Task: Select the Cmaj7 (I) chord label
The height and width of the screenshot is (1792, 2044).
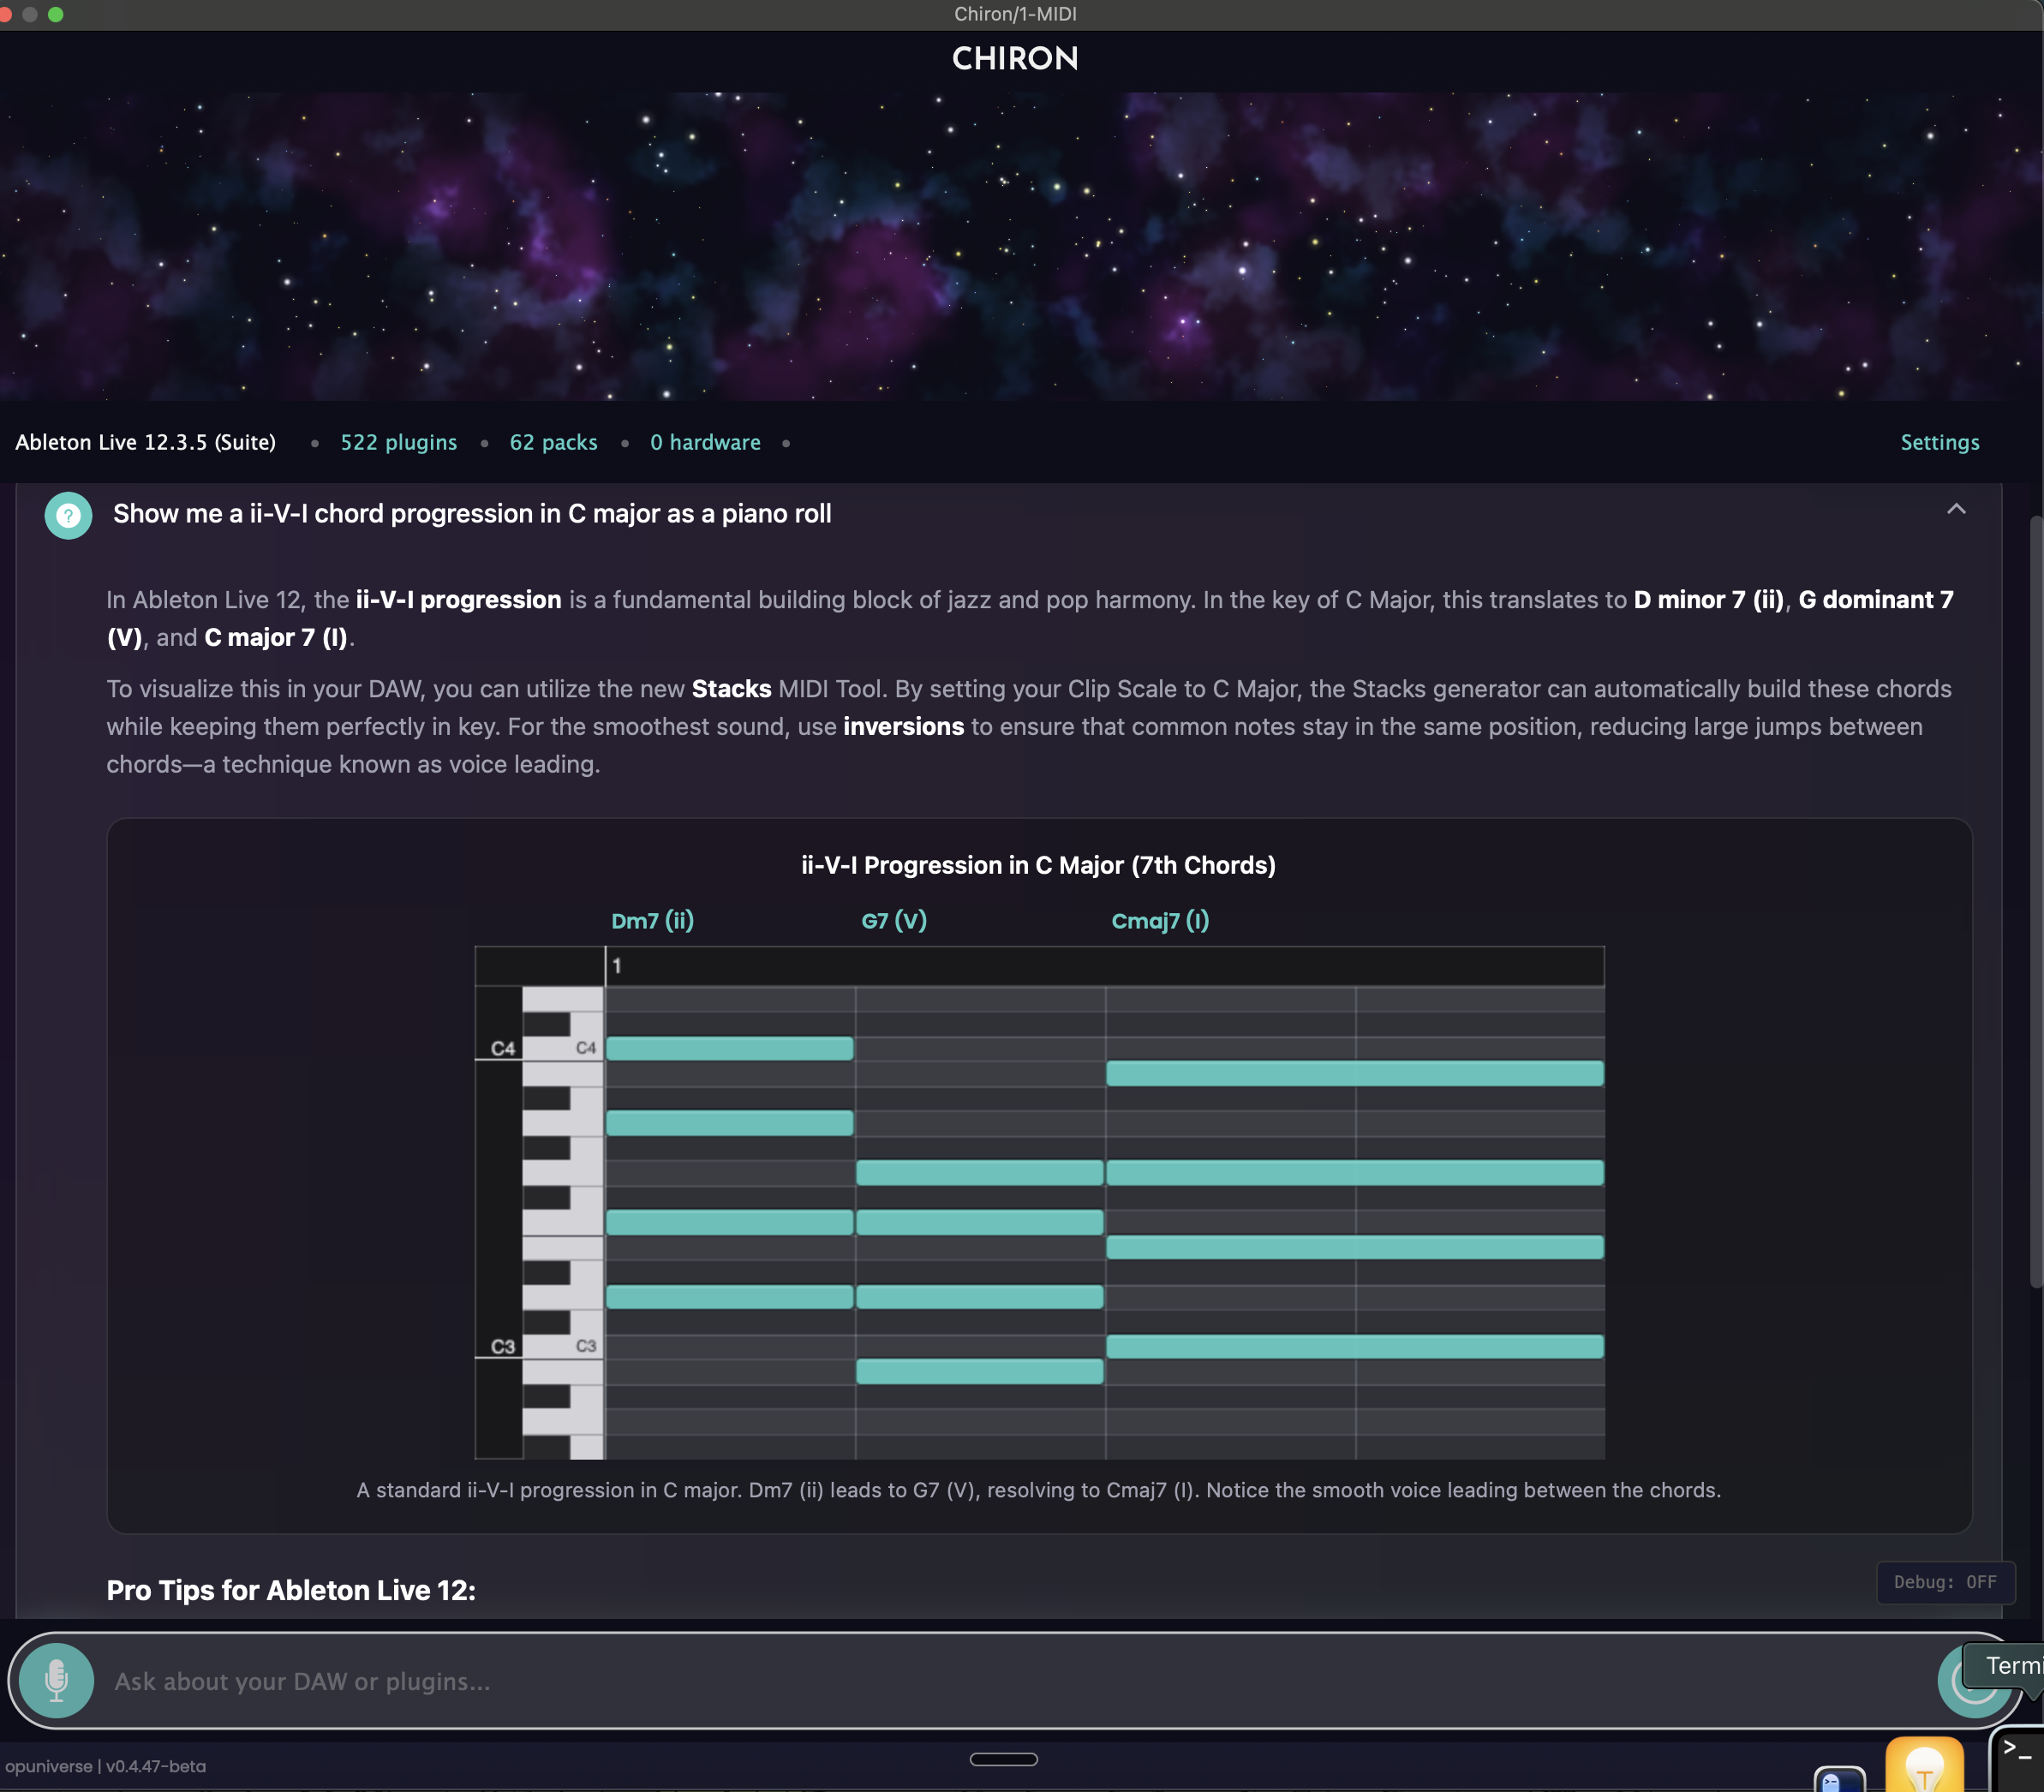Action: [x=1160, y=920]
